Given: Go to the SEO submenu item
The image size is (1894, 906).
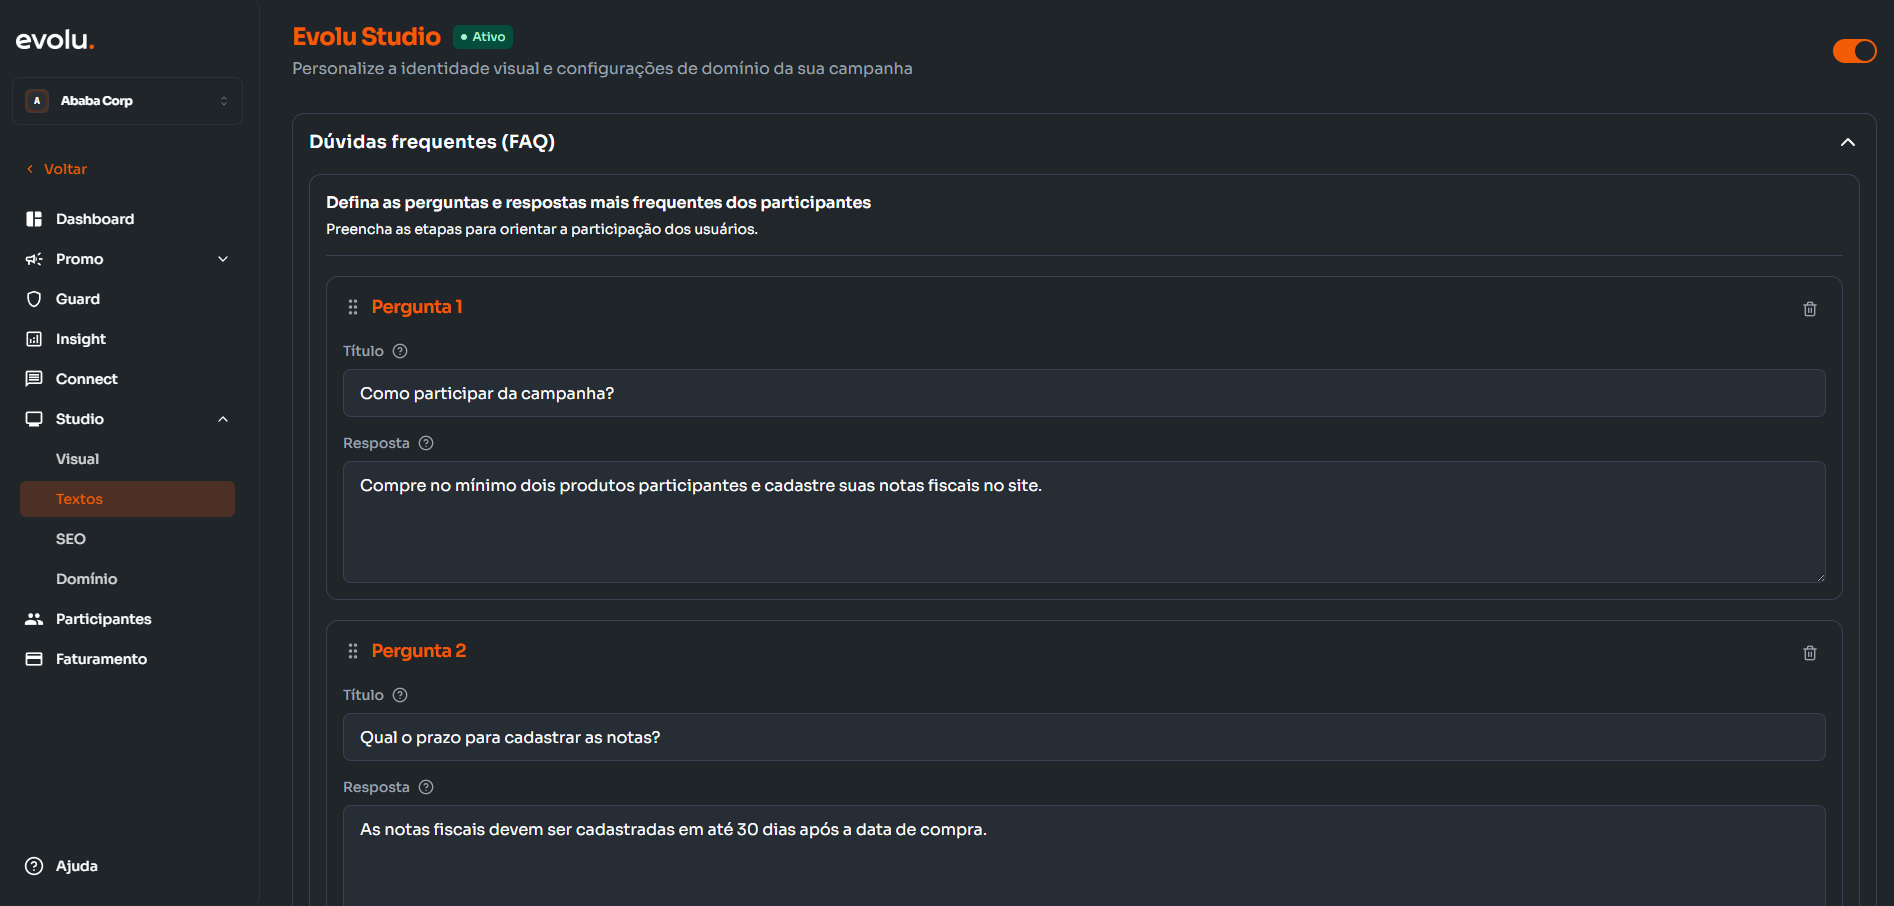Looking at the screenshot, I should pos(71,539).
